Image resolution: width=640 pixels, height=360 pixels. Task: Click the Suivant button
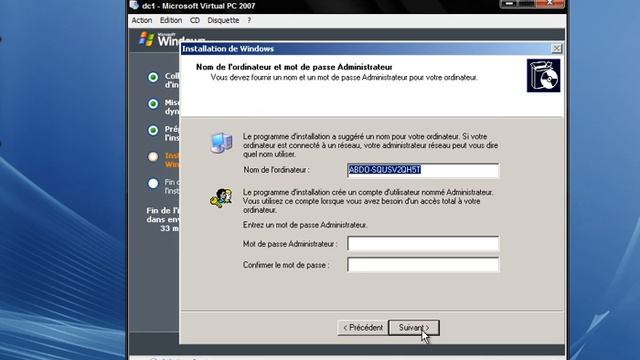click(x=414, y=328)
